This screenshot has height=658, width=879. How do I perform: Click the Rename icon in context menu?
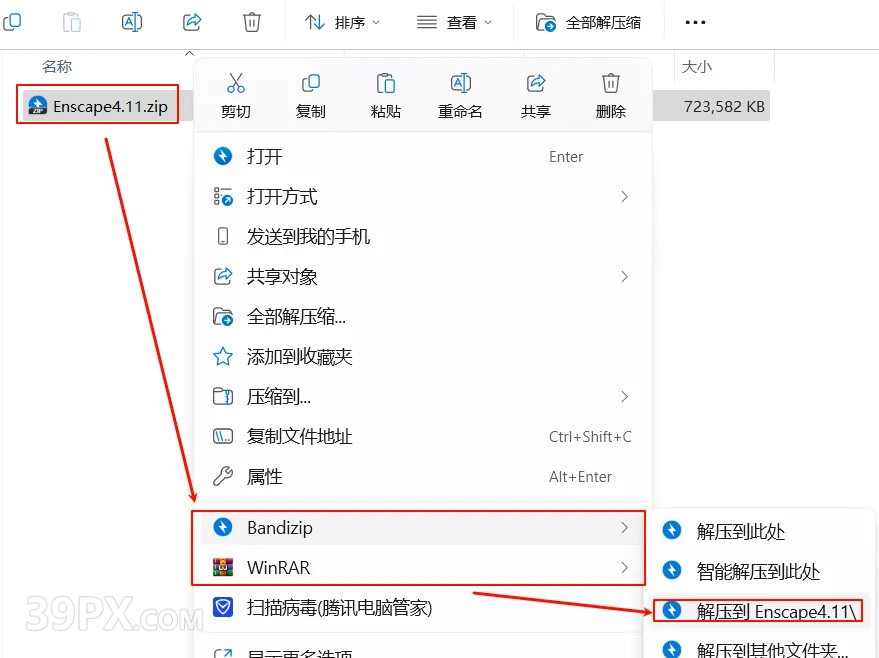click(460, 84)
